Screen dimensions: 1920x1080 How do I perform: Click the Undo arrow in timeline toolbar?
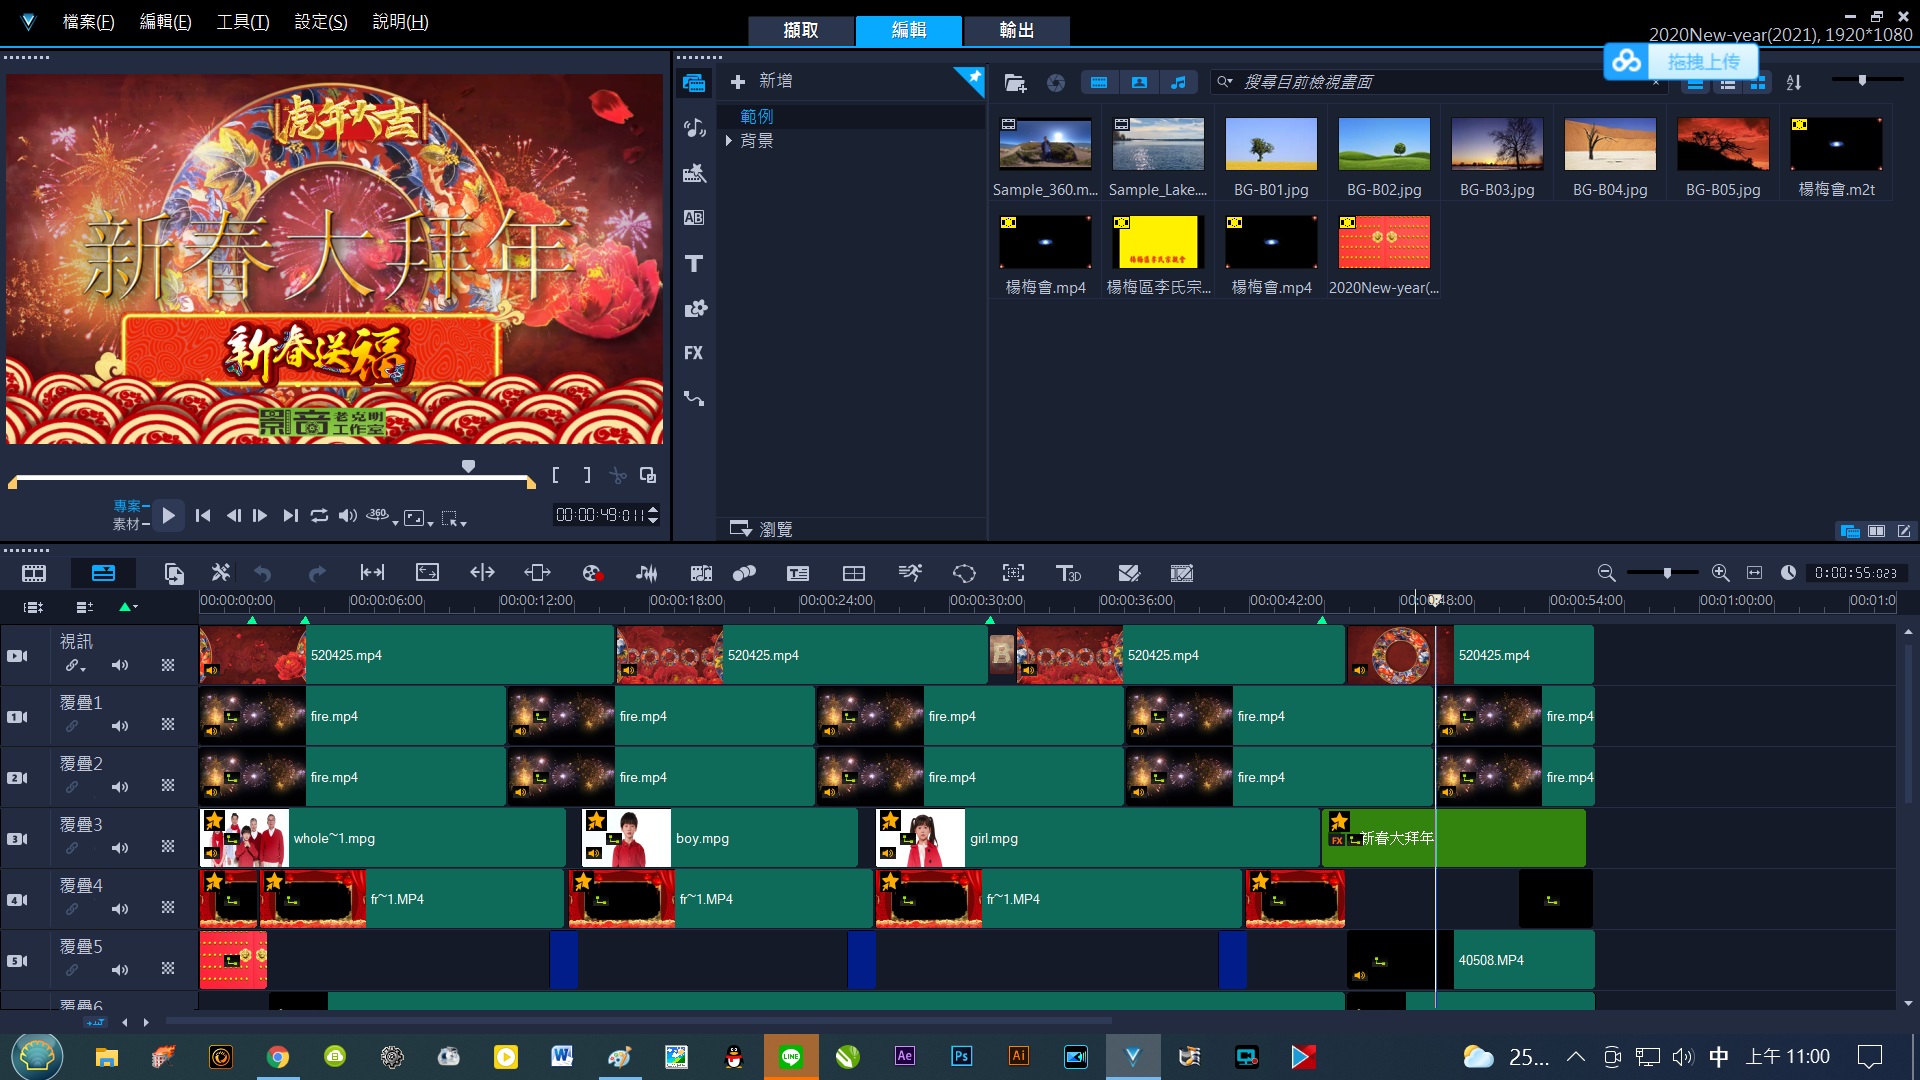(x=263, y=573)
